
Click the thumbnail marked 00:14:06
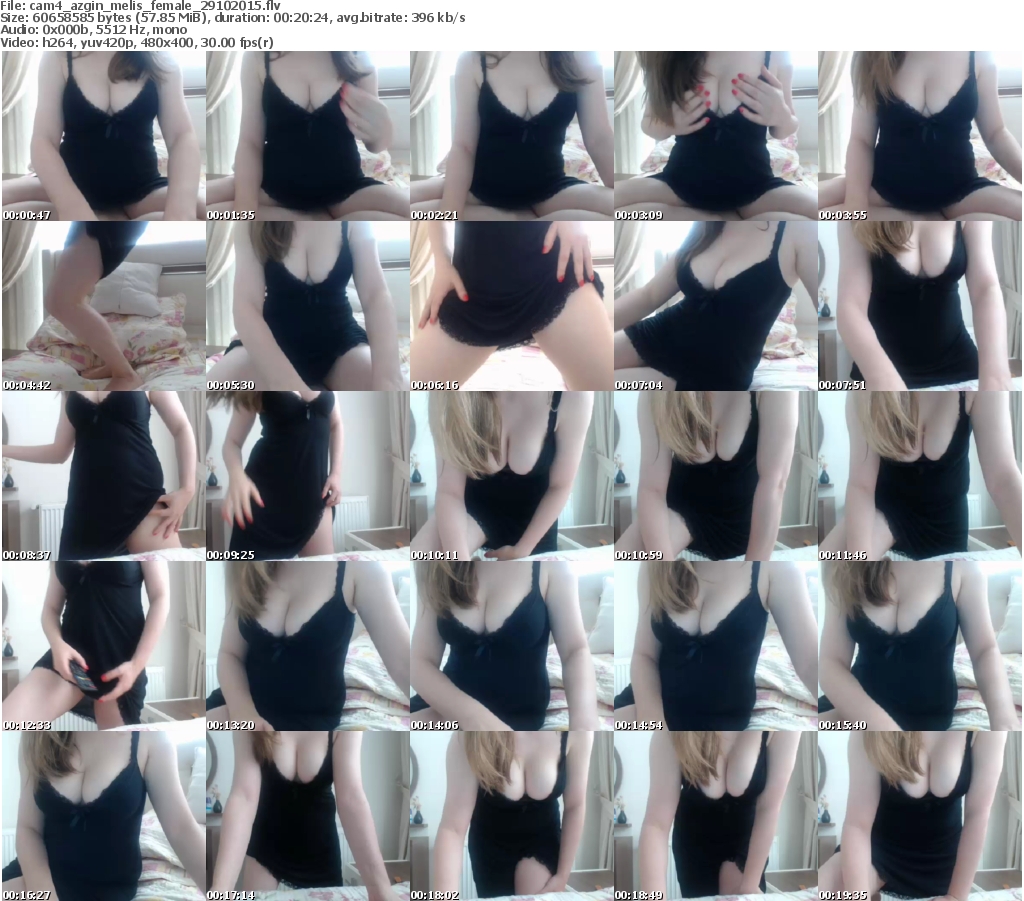(511, 646)
